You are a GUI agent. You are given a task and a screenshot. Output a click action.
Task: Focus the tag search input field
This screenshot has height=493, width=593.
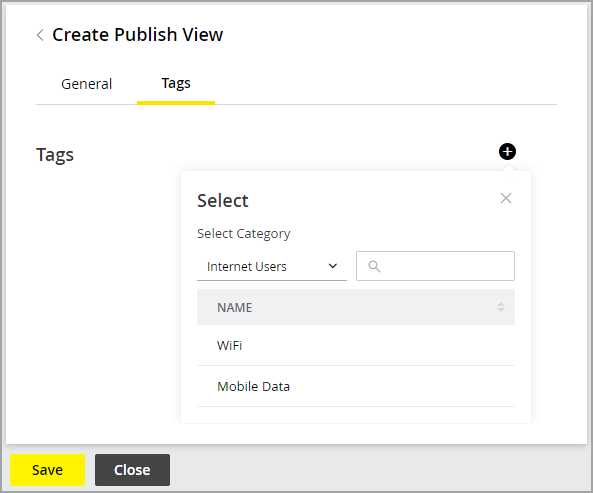435,266
